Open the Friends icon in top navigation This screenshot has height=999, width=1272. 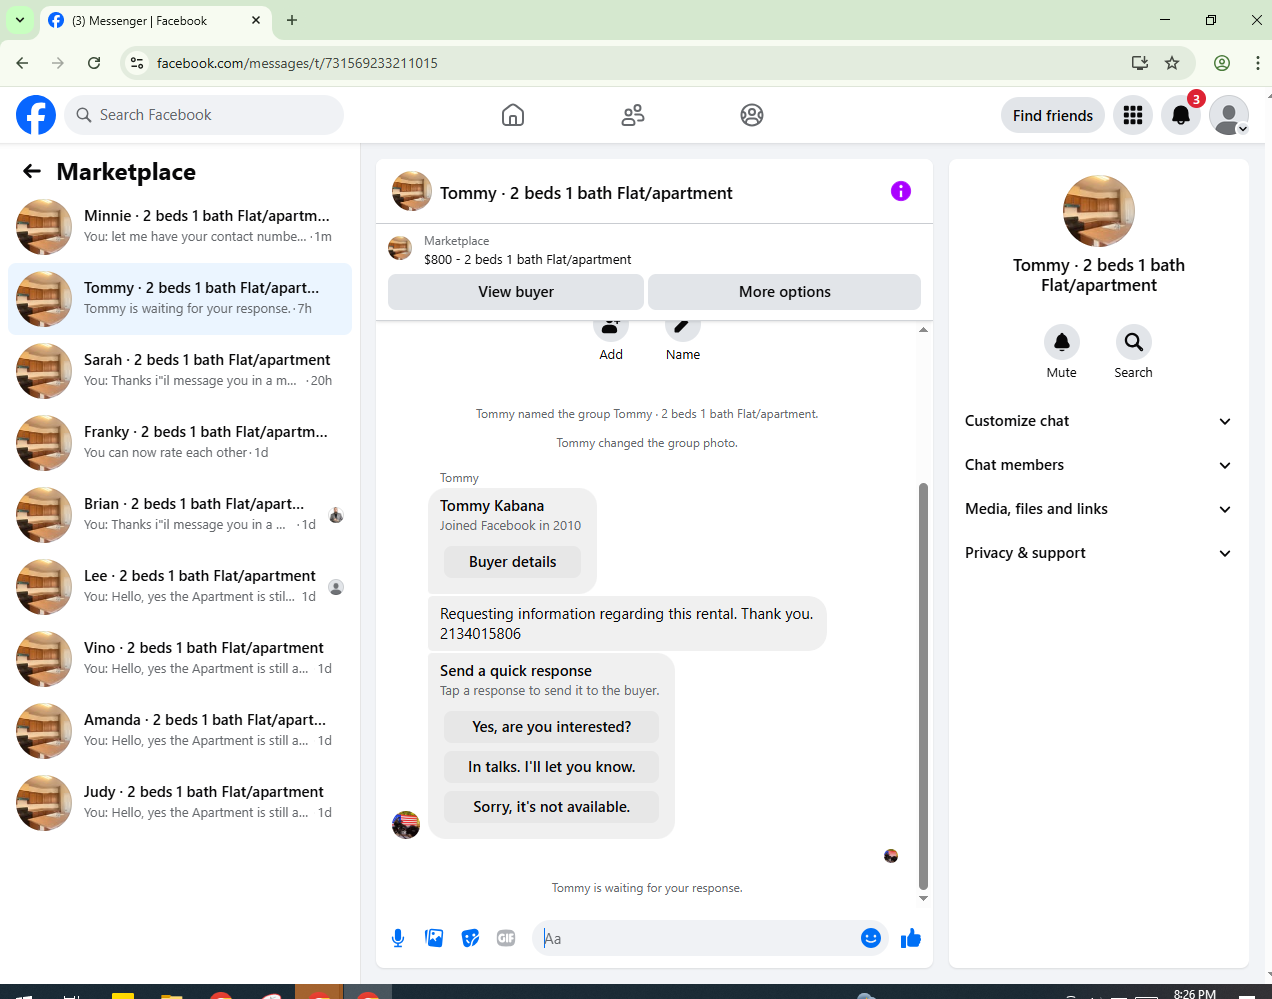tap(633, 115)
